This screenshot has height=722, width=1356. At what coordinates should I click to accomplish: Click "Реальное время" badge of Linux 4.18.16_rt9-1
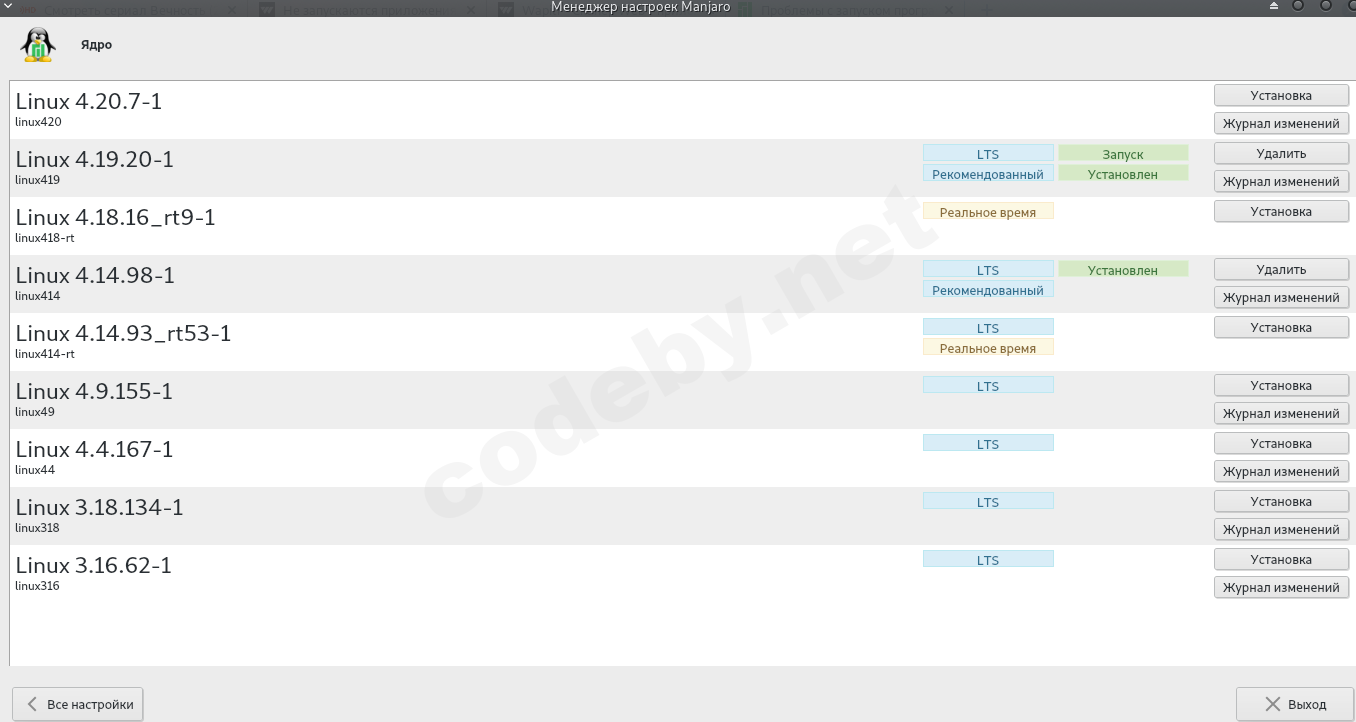pos(988,212)
